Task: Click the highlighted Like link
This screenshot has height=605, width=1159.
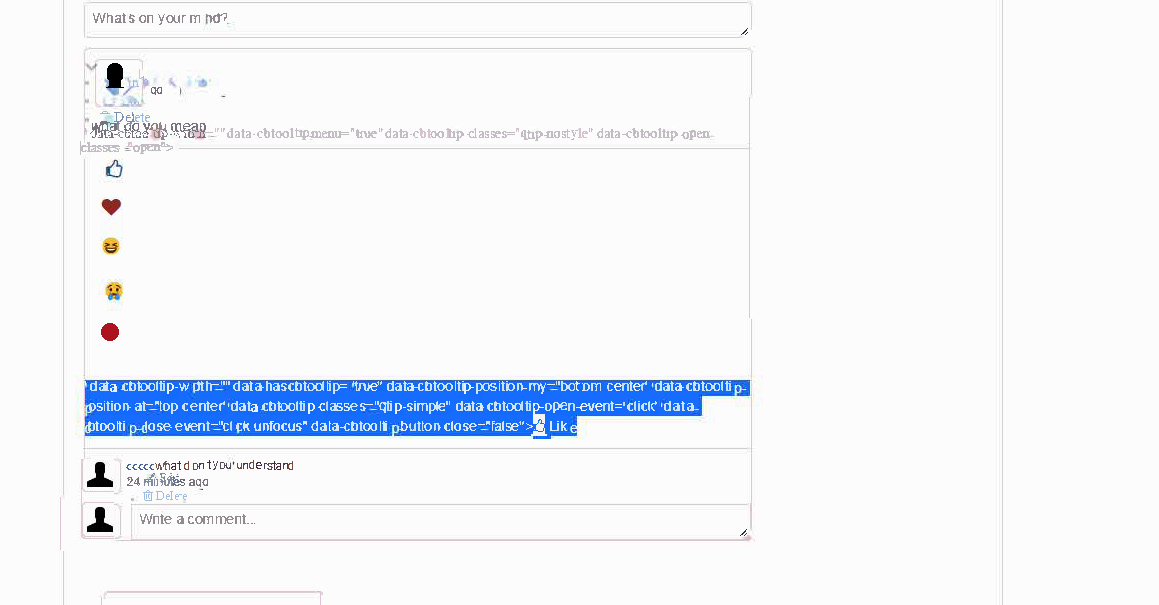Action: (x=562, y=427)
